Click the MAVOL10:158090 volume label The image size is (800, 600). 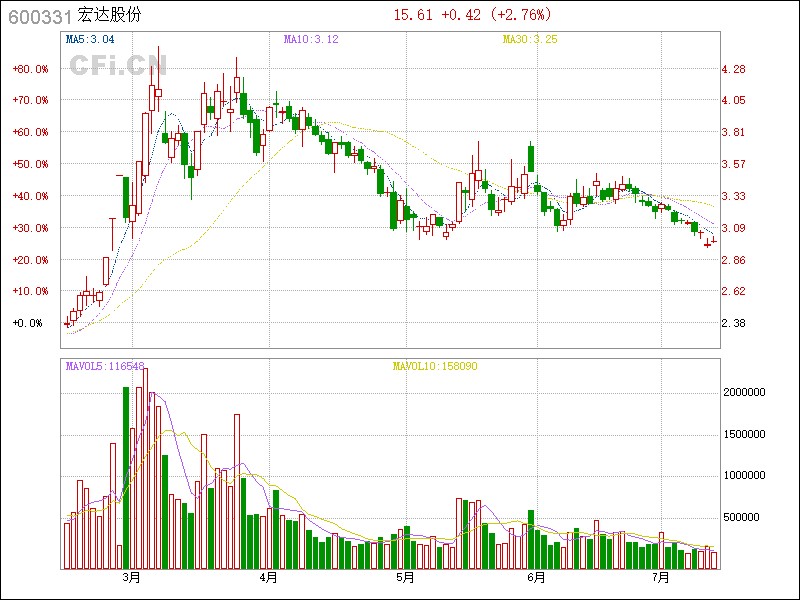point(435,367)
